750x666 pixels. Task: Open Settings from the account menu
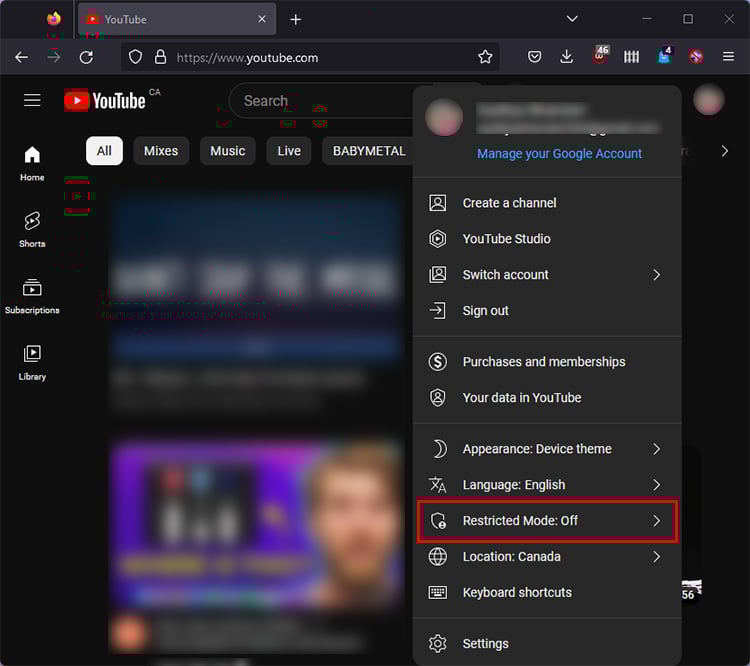547,644
